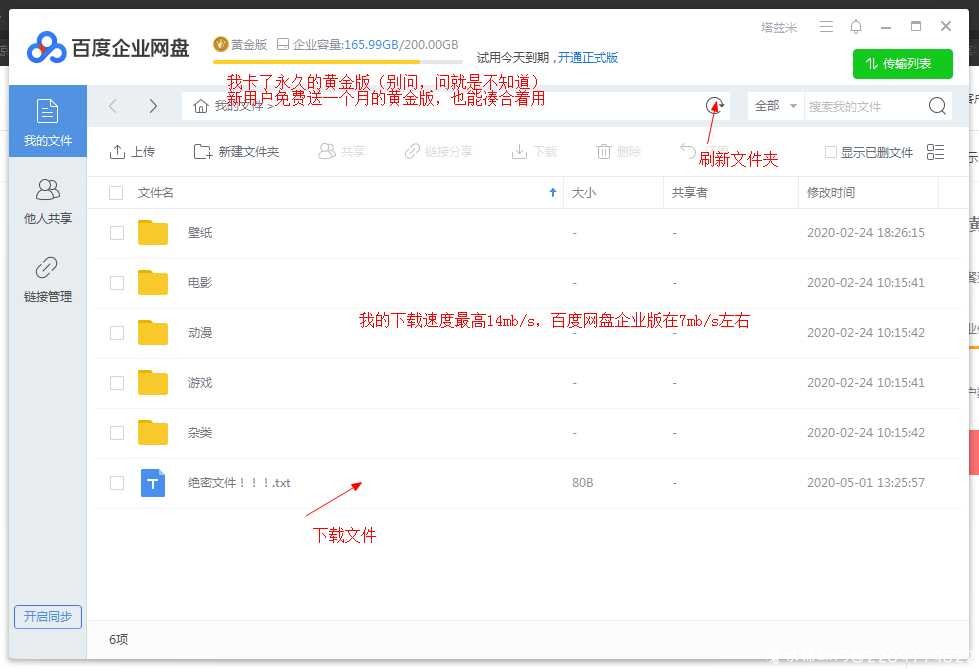Check the checkbox for 动漫 folder
Screen dimensions: 979x669
click(x=117, y=333)
